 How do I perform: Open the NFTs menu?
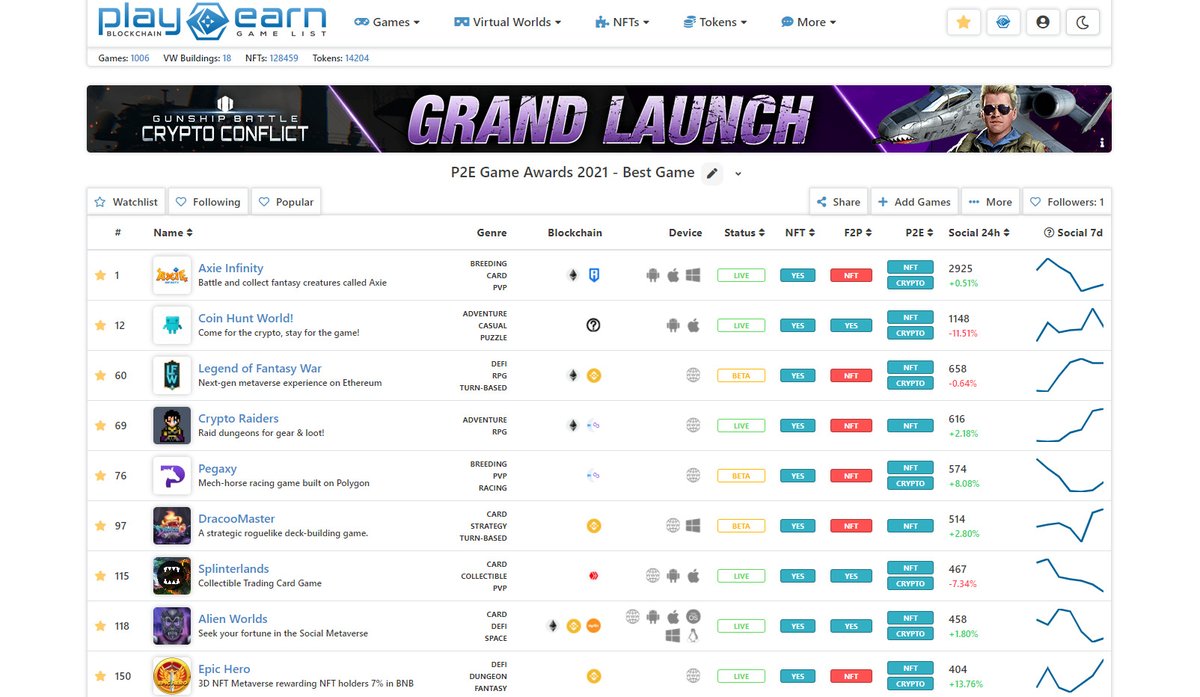[x=622, y=22]
